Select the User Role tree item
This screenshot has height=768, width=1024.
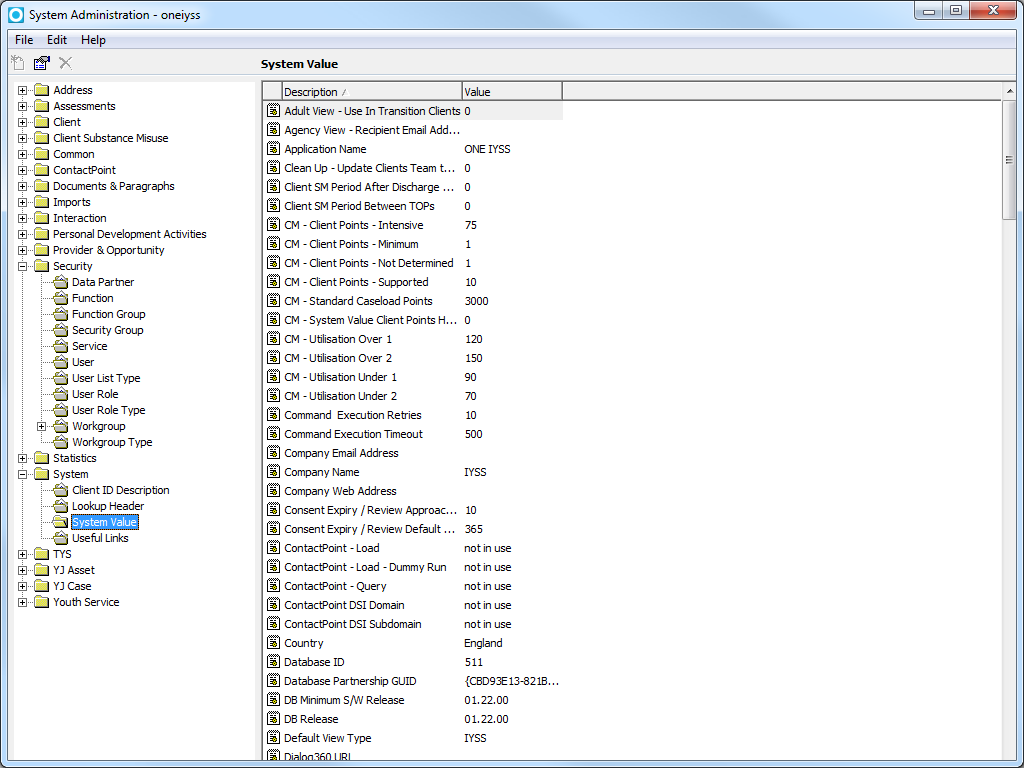point(95,394)
